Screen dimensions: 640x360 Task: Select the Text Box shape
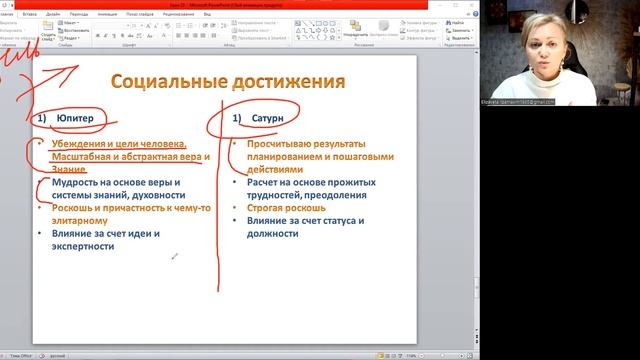click(x=298, y=24)
